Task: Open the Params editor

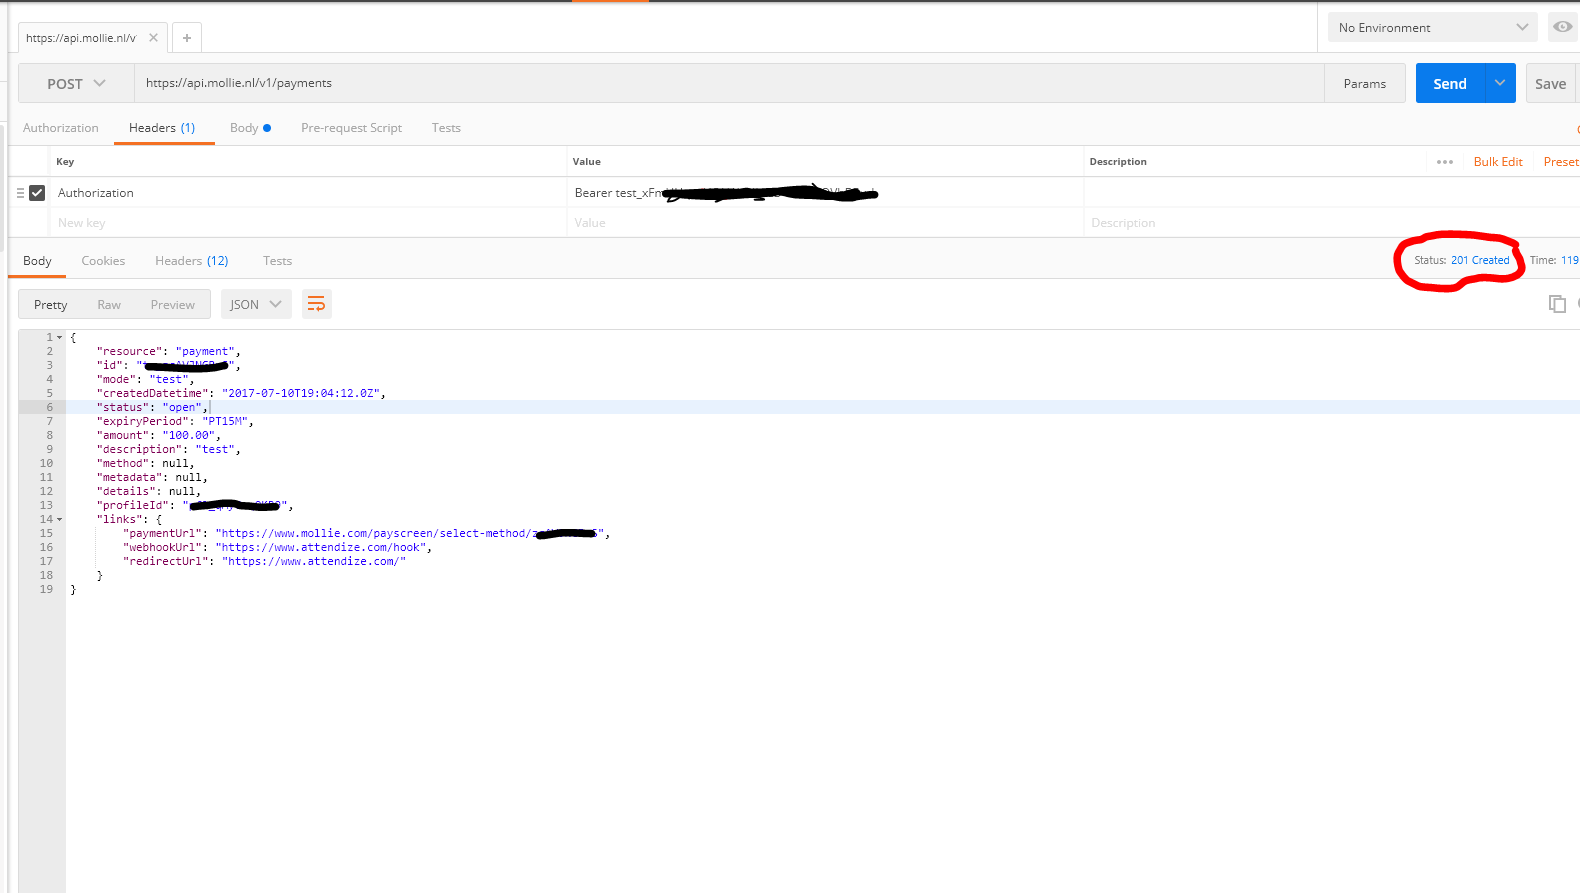Action: (1364, 84)
